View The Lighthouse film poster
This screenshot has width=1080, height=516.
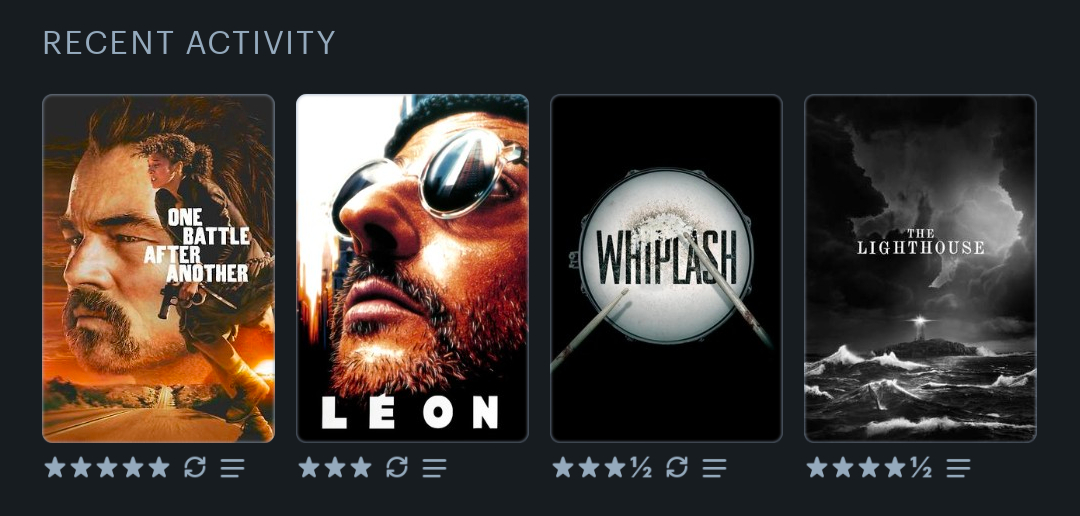click(x=920, y=268)
